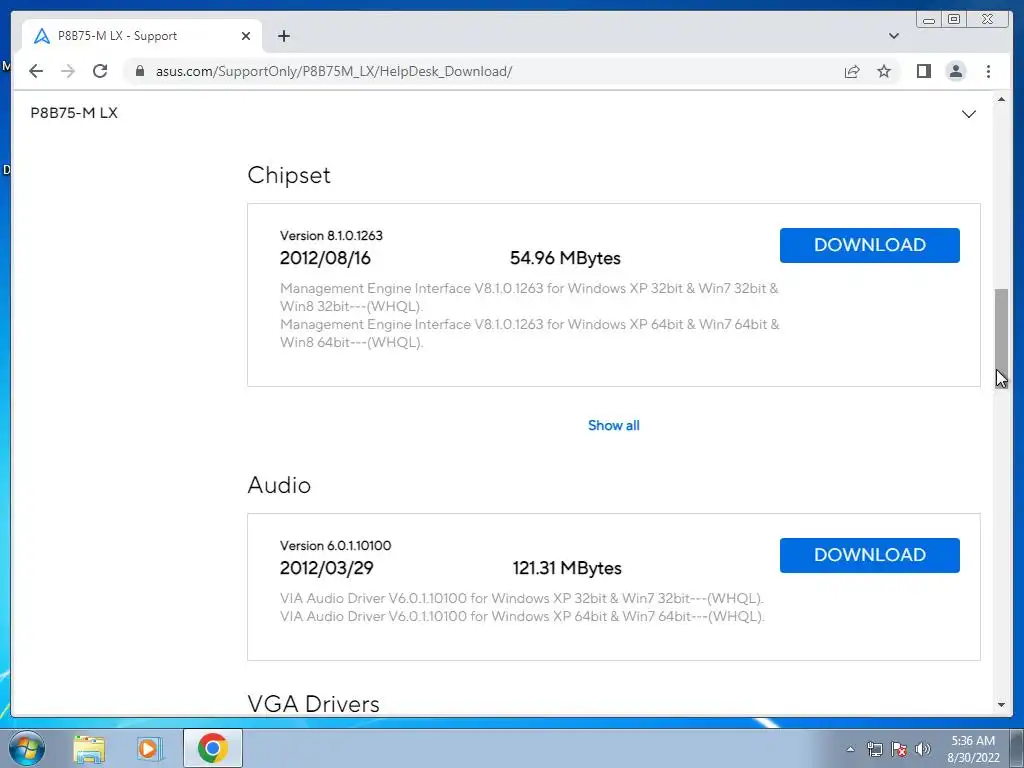Viewport: 1024px width, 768px height.
Task: Expand the P8B75-M LX header chevron
Action: coord(968,114)
